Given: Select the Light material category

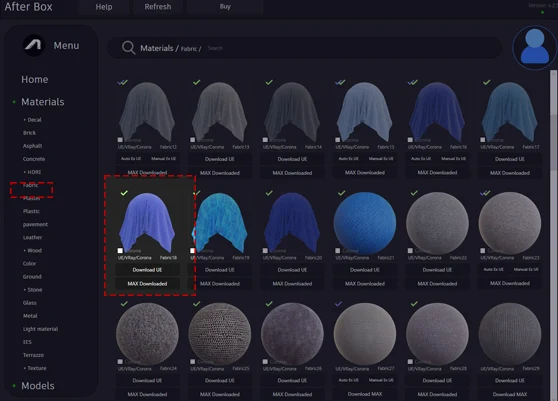Looking at the screenshot, I should pos(41,329).
